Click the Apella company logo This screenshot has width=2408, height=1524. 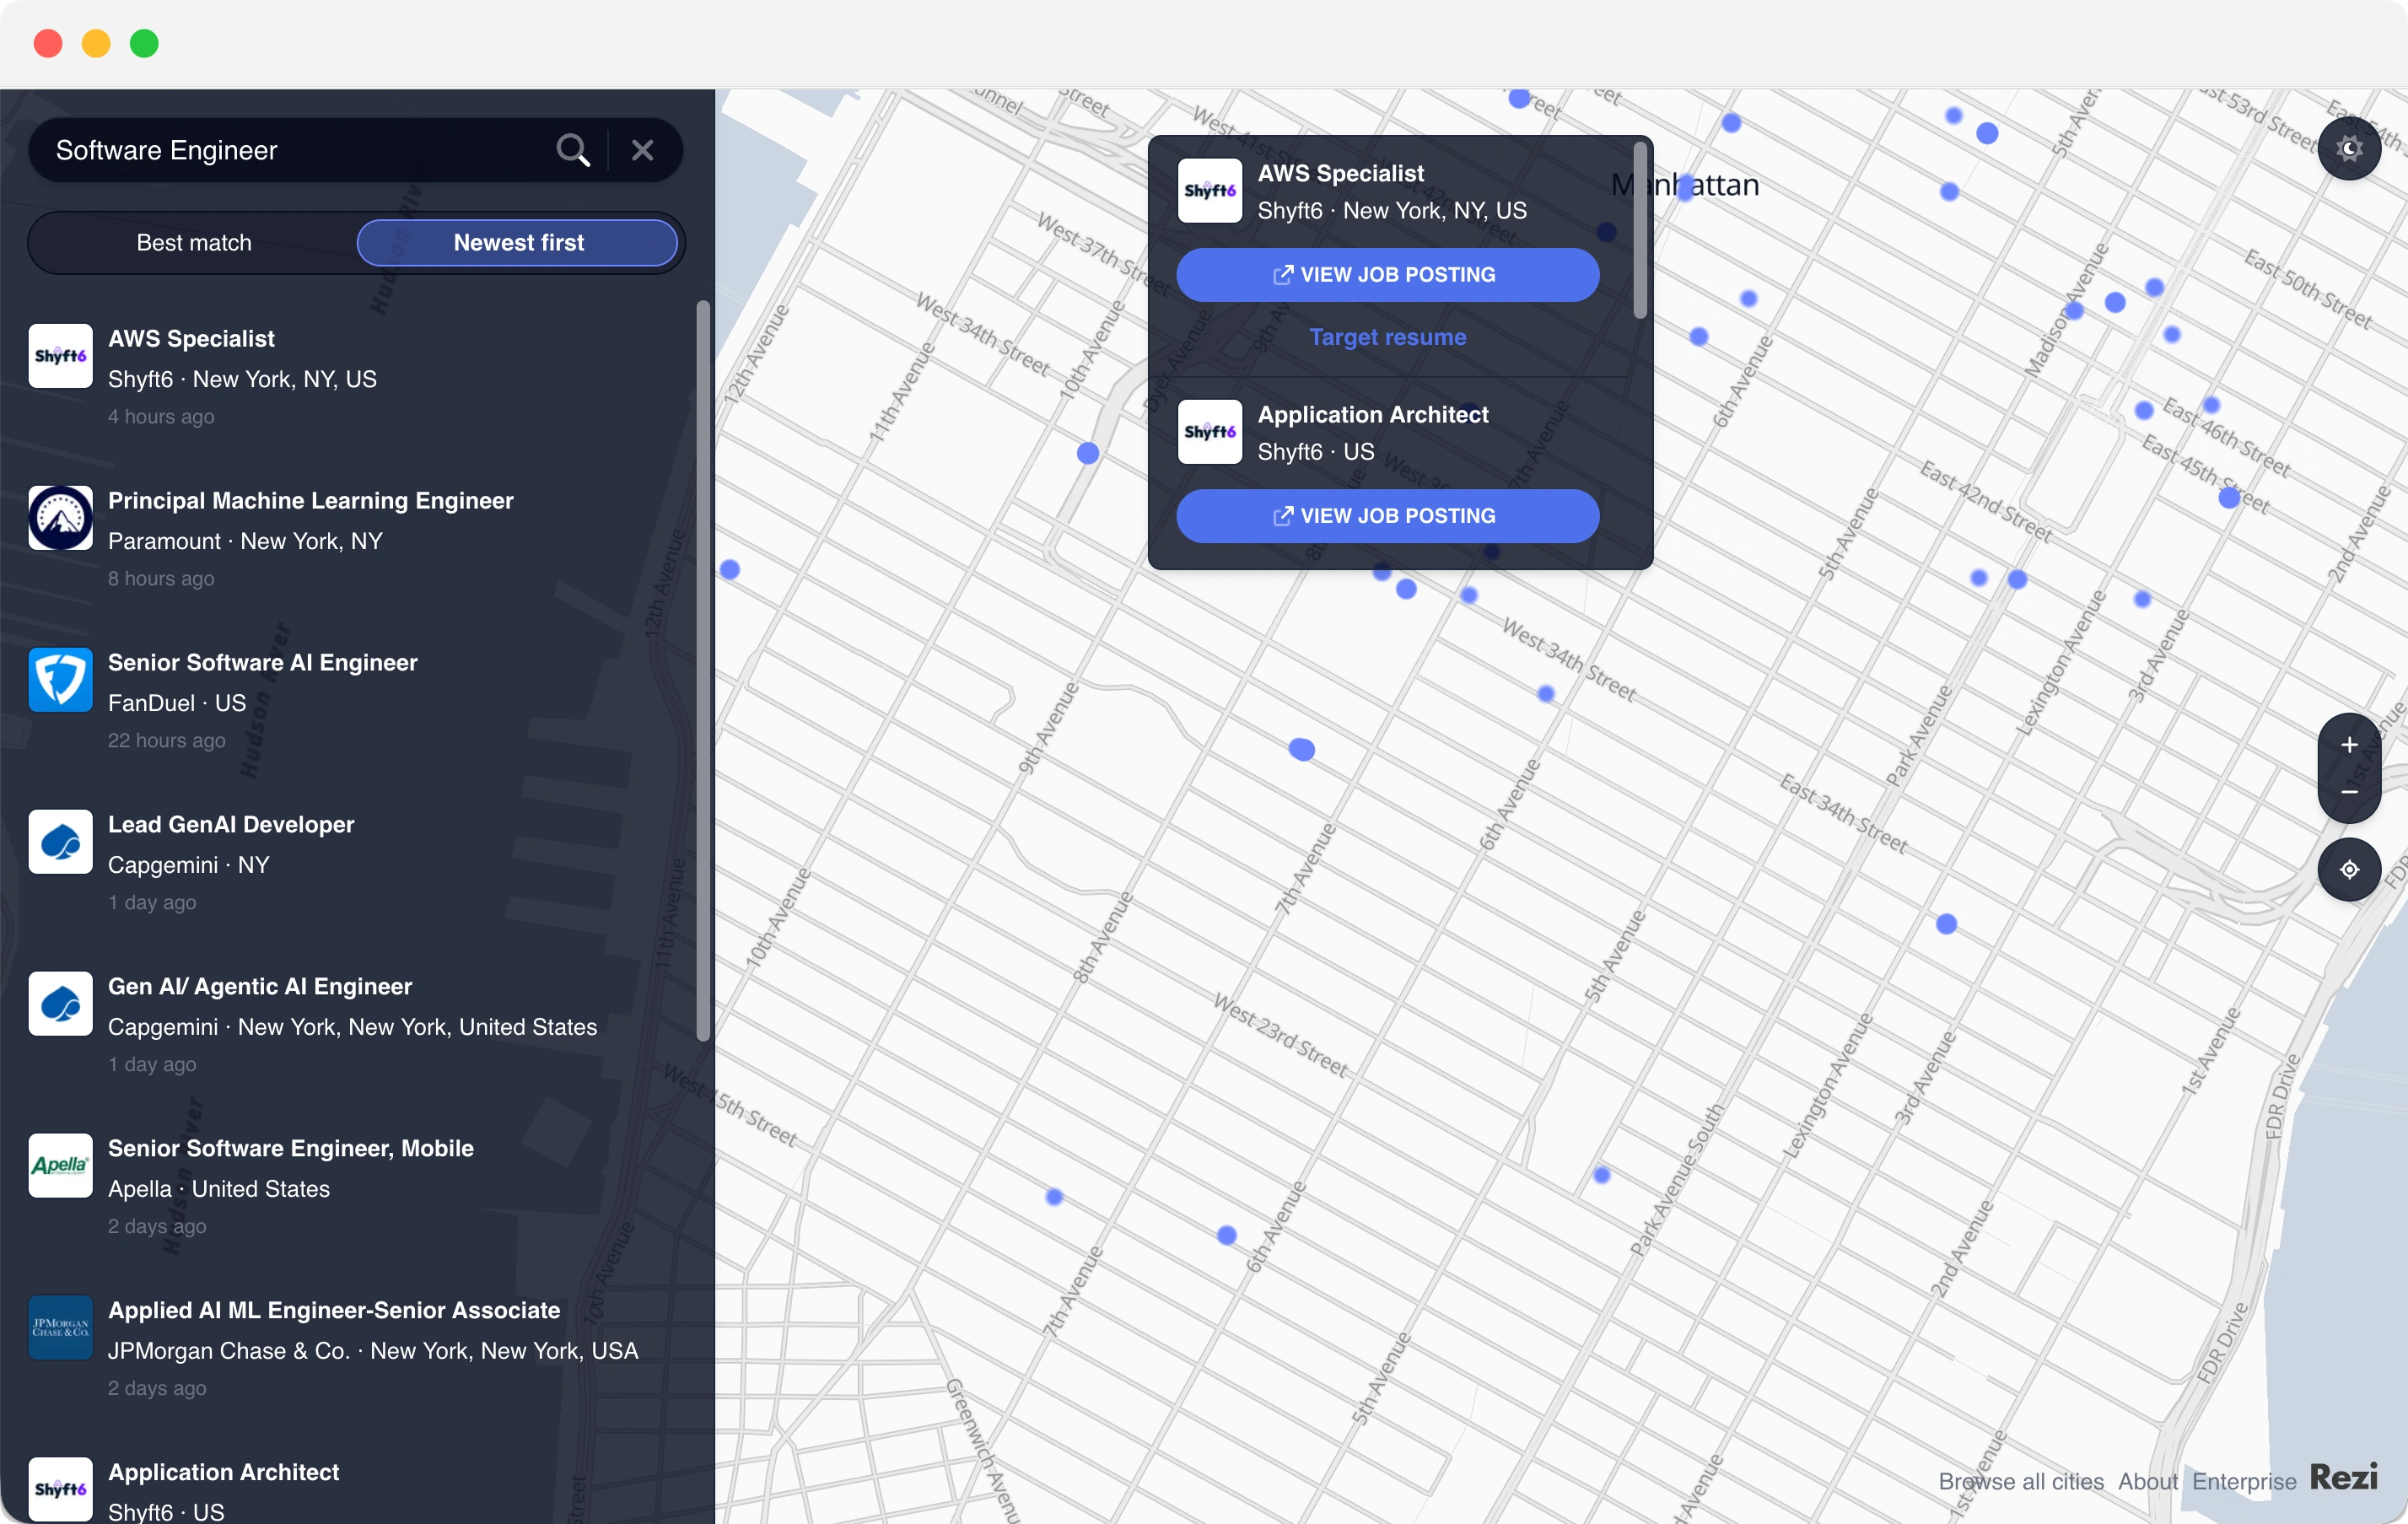(60, 1165)
